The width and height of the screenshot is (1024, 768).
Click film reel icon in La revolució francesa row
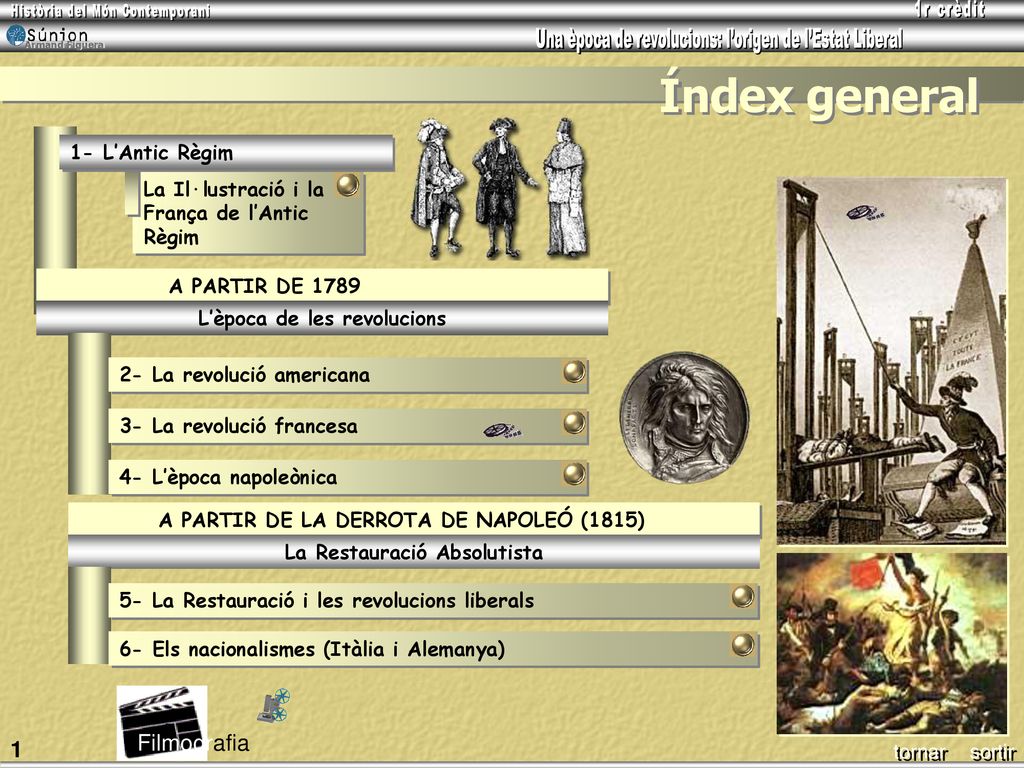click(502, 430)
